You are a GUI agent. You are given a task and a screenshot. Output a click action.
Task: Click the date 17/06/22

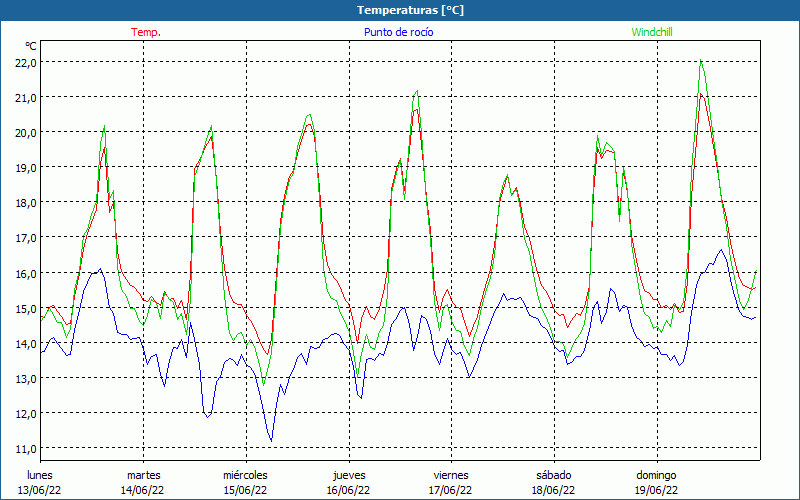(451, 490)
